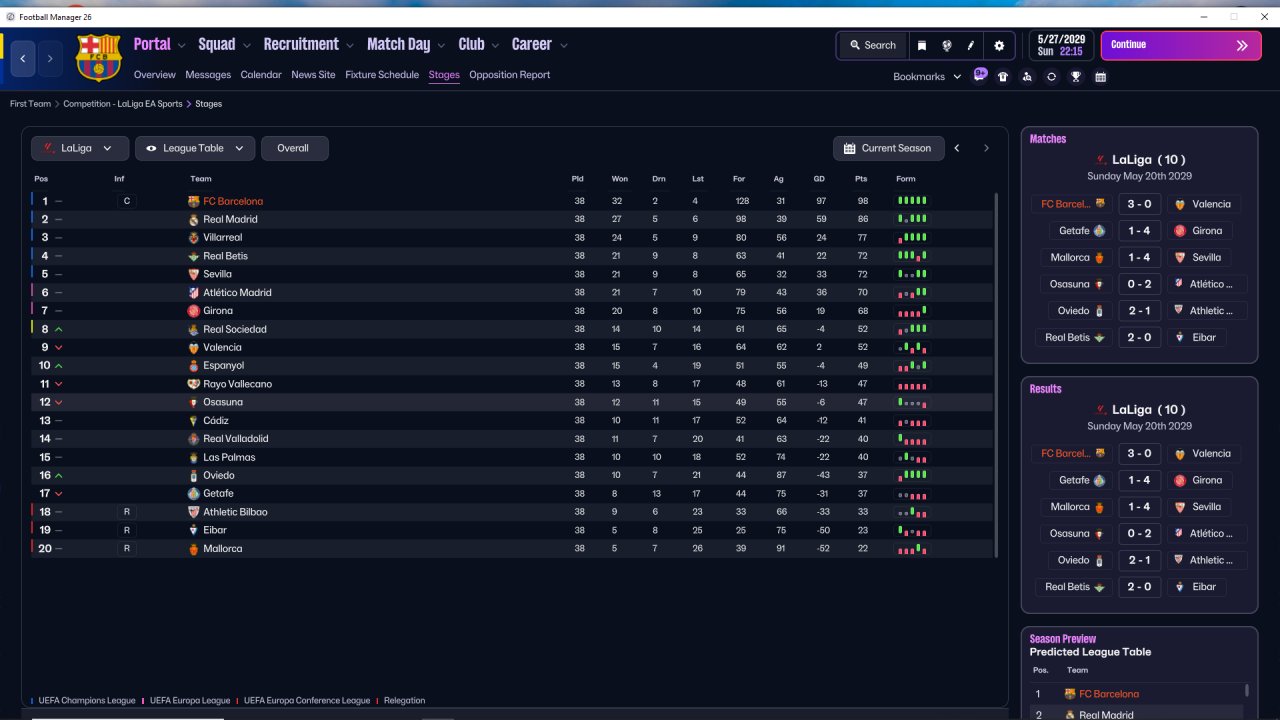The width and height of the screenshot is (1280, 720).
Task: Click the Continue button
Action: [1181, 45]
